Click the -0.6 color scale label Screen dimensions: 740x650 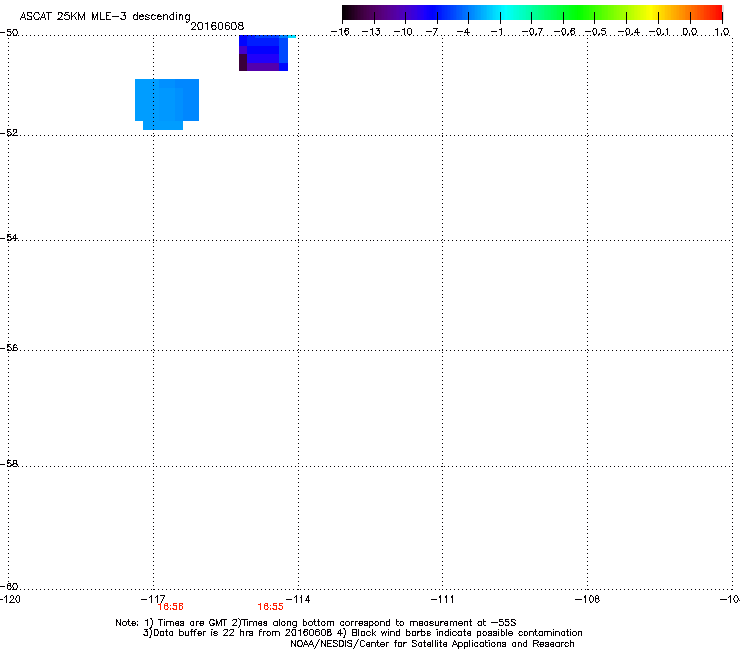564,32
